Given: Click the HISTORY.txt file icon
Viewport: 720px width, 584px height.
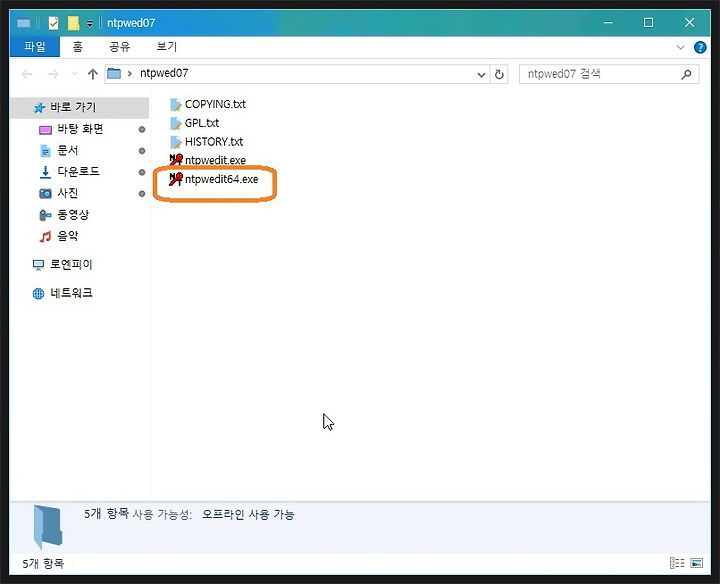Looking at the screenshot, I should (x=175, y=142).
